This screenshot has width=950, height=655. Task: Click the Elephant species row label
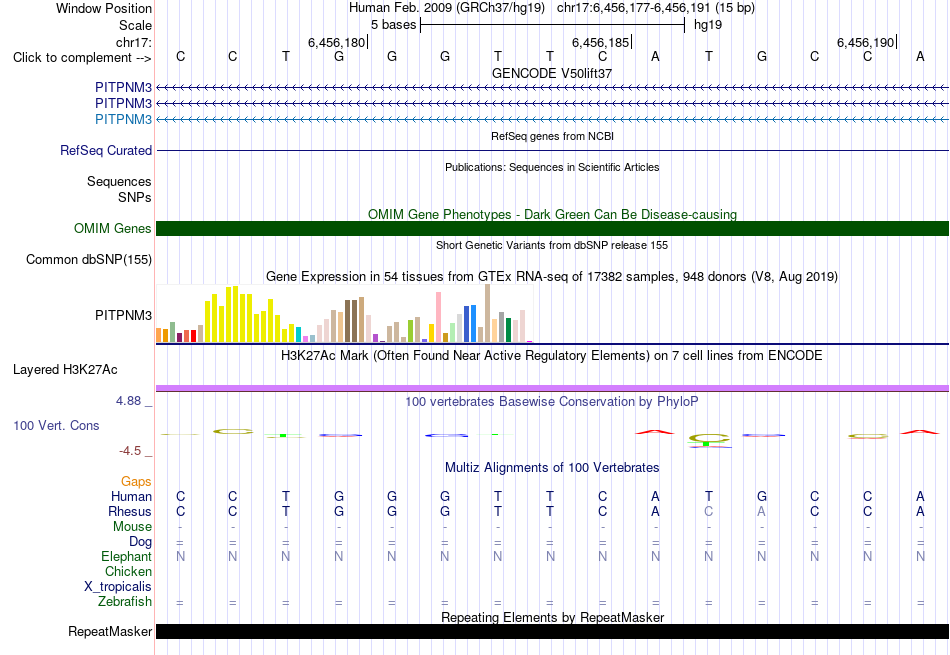(127, 556)
